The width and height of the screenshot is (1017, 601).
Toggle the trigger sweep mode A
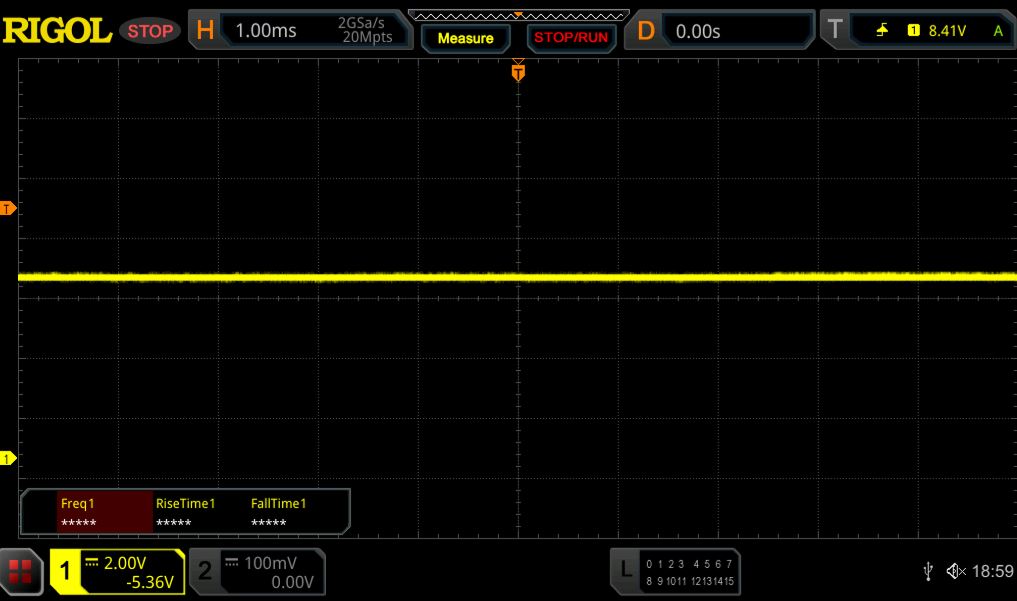(998, 30)
